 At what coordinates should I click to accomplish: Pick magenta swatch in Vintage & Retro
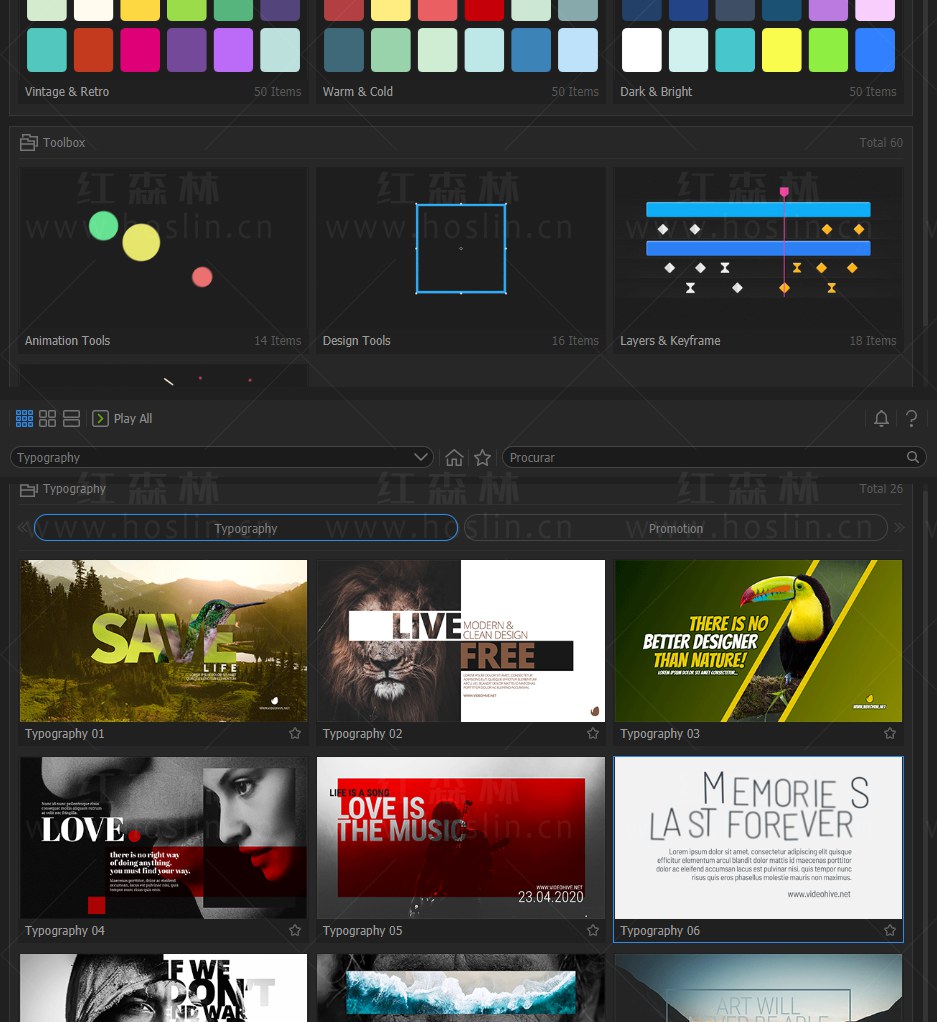click(x=140, y=50)
